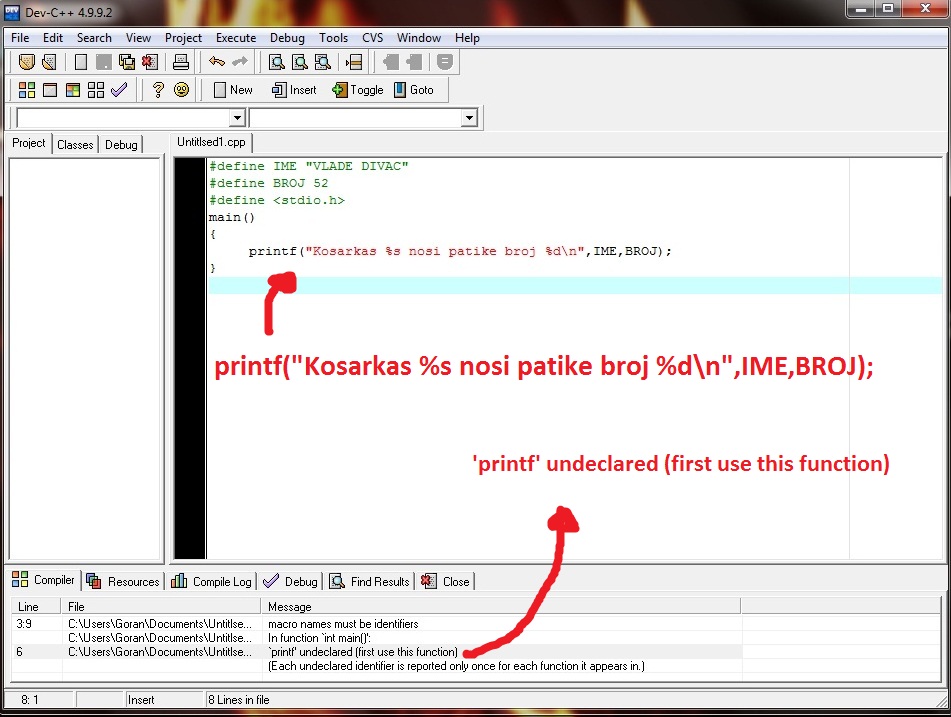Image resolution: width=951 pixels, height=717 pixels.
Task: Click the Go to Line toolbar icon
Action: [x=354, y=62]
